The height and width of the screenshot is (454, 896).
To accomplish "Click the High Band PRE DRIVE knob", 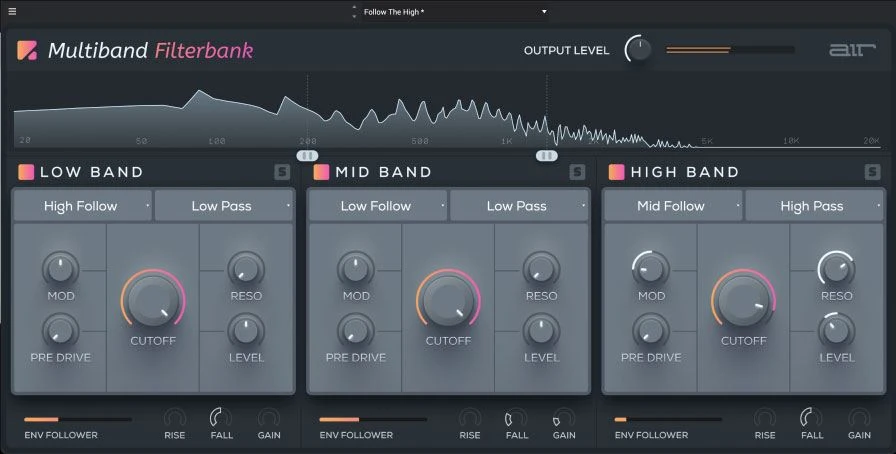I will (x=650, y=330).
